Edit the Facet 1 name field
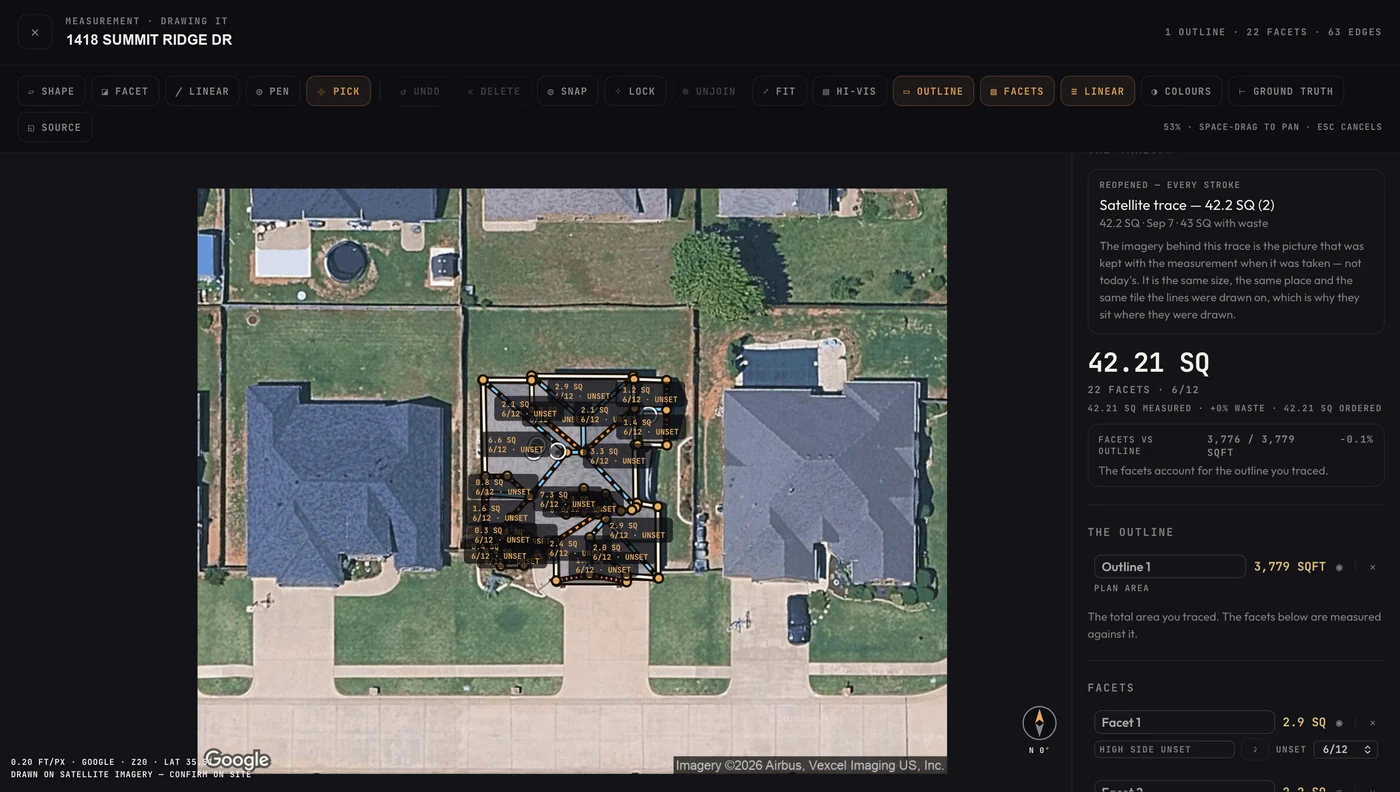Image resolution: width=1400 pixels, height=792 pixels. [x=1184, y=722]
